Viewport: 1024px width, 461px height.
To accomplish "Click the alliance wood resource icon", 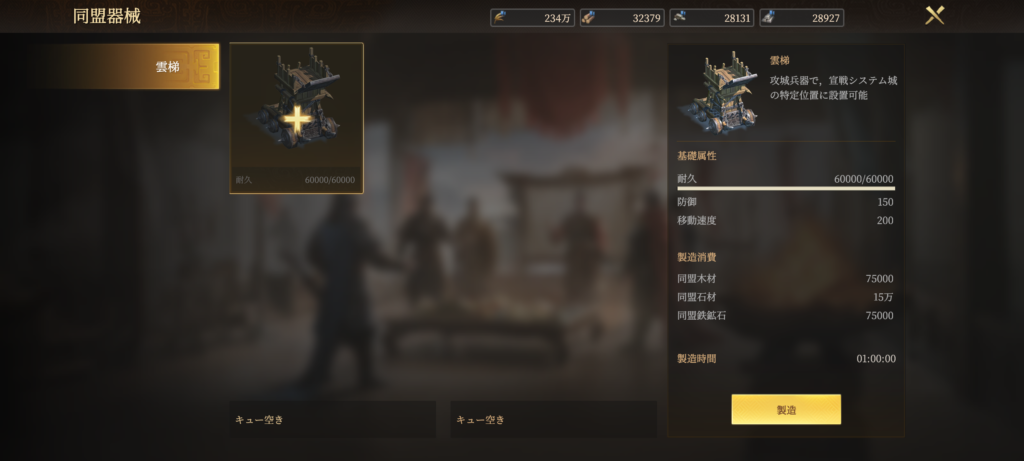I will (x=589, y=18).
